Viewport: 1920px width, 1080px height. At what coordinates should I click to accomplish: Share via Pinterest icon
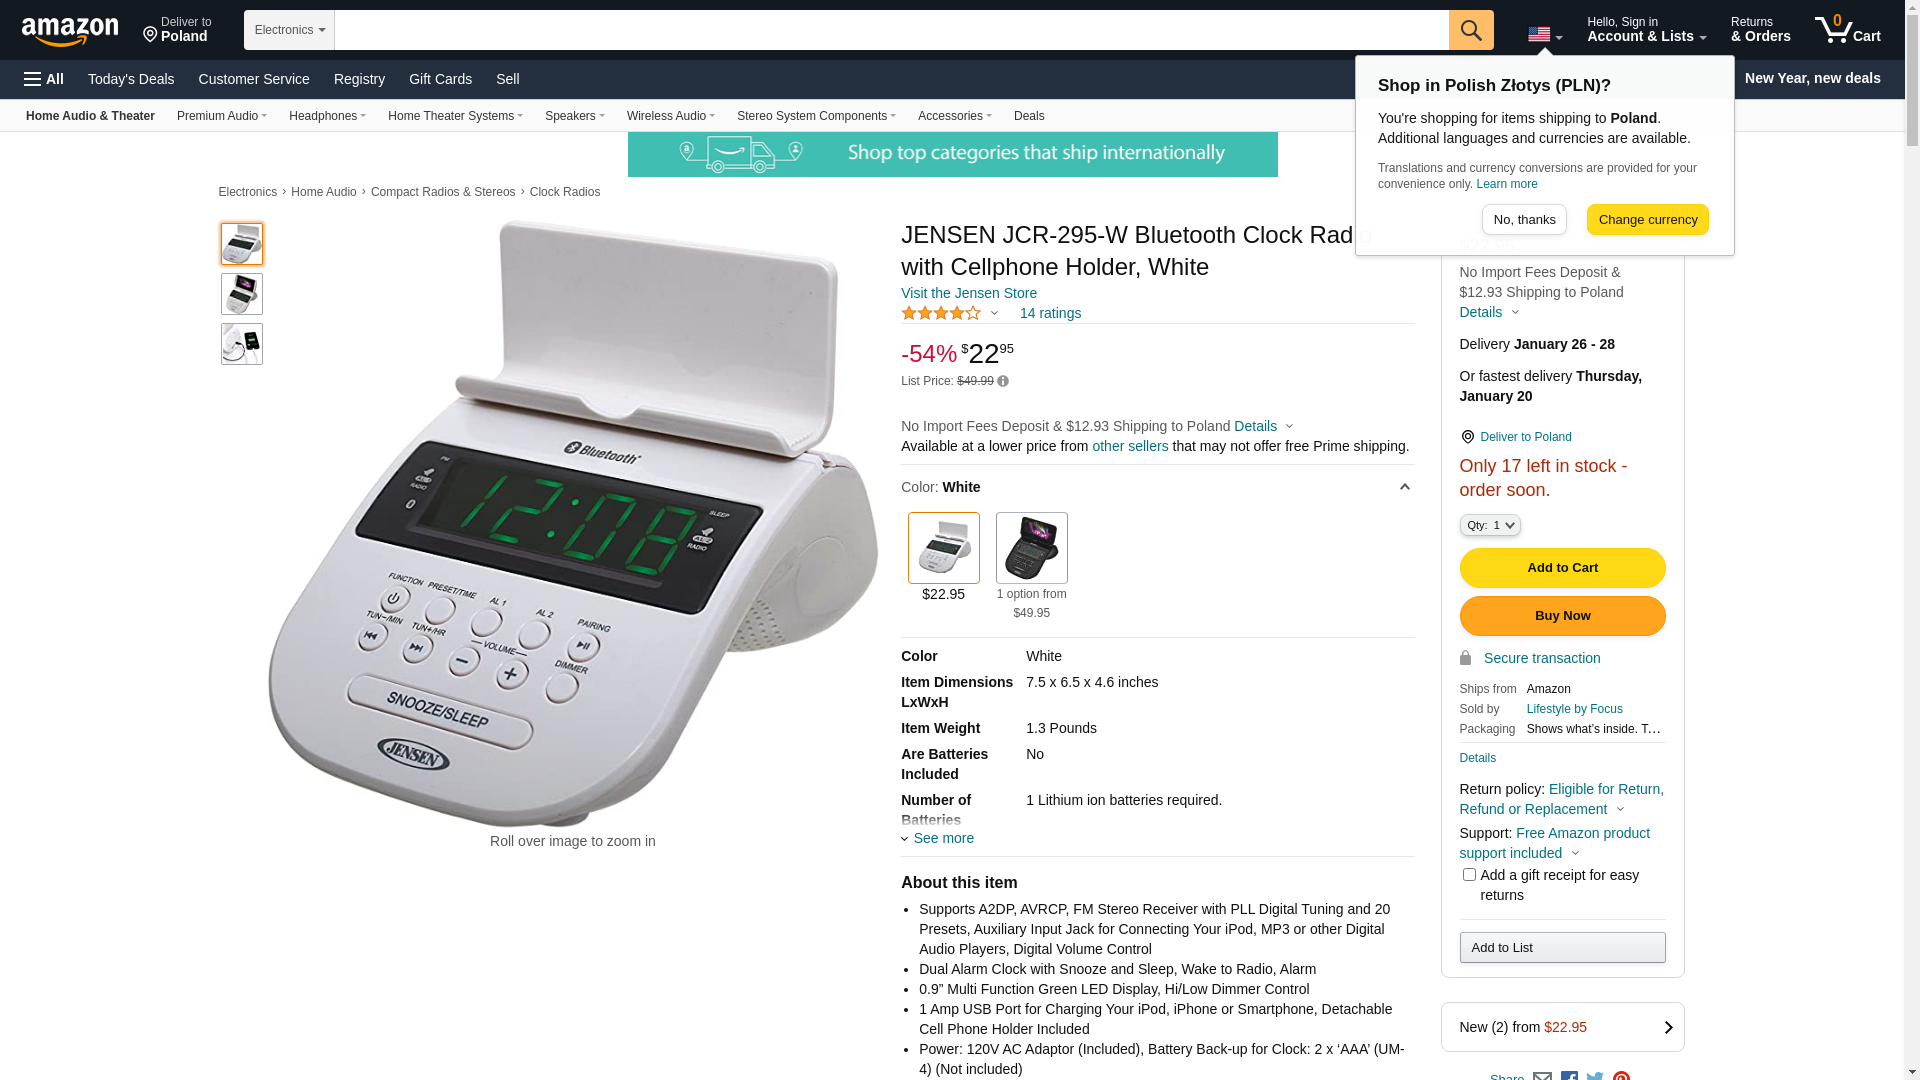1621,1076
